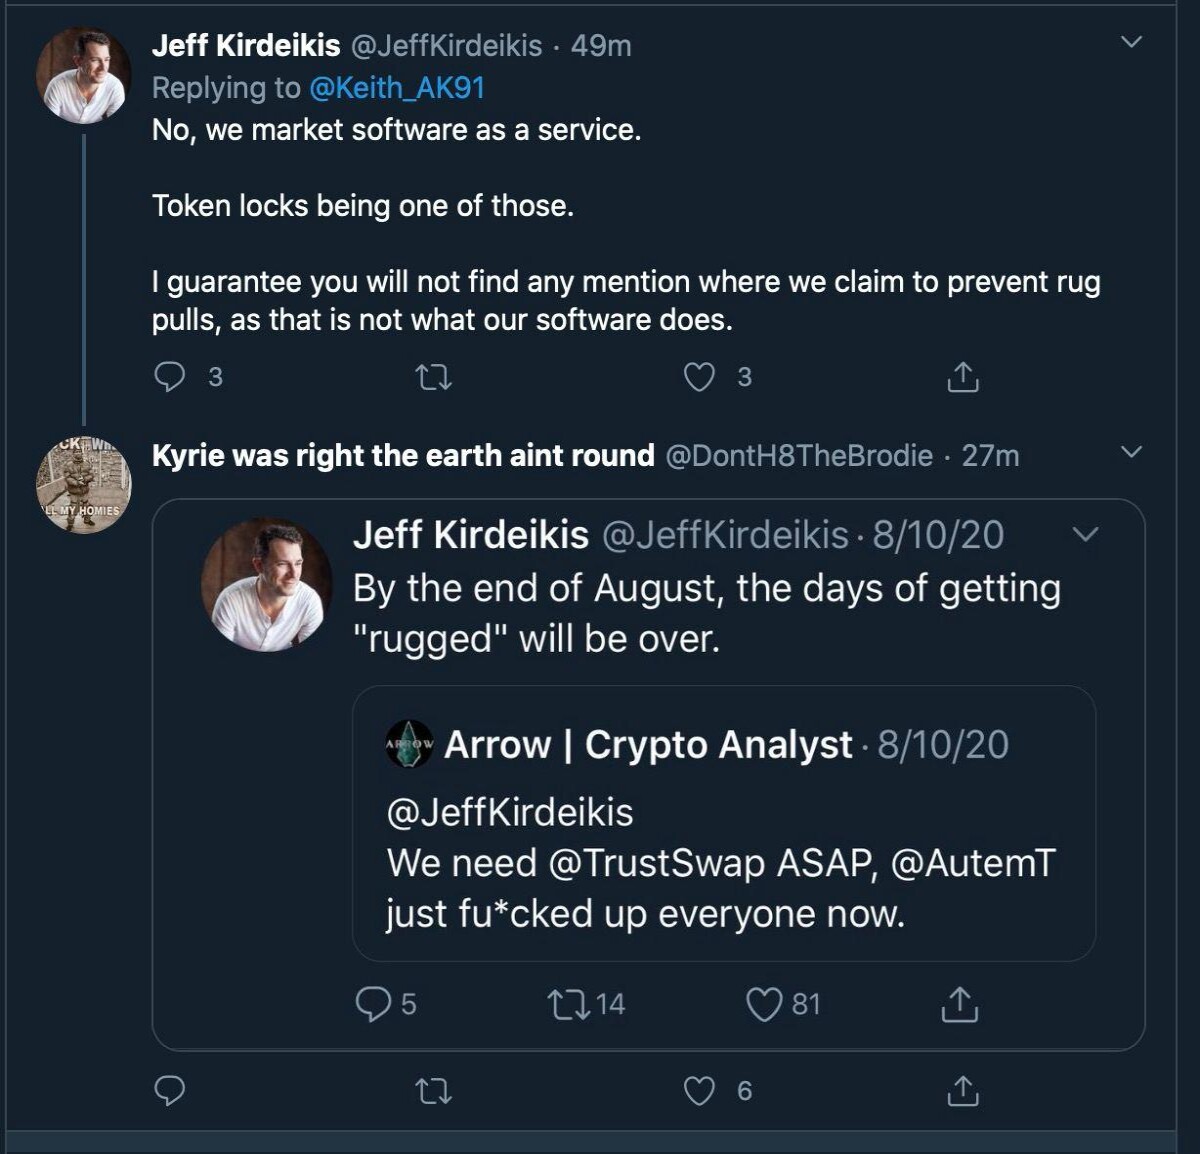Viewport: 1200px width, 1154px height.
Task: Open chevron menu on Jeff's top tweet
Action: coord(1131,42)
